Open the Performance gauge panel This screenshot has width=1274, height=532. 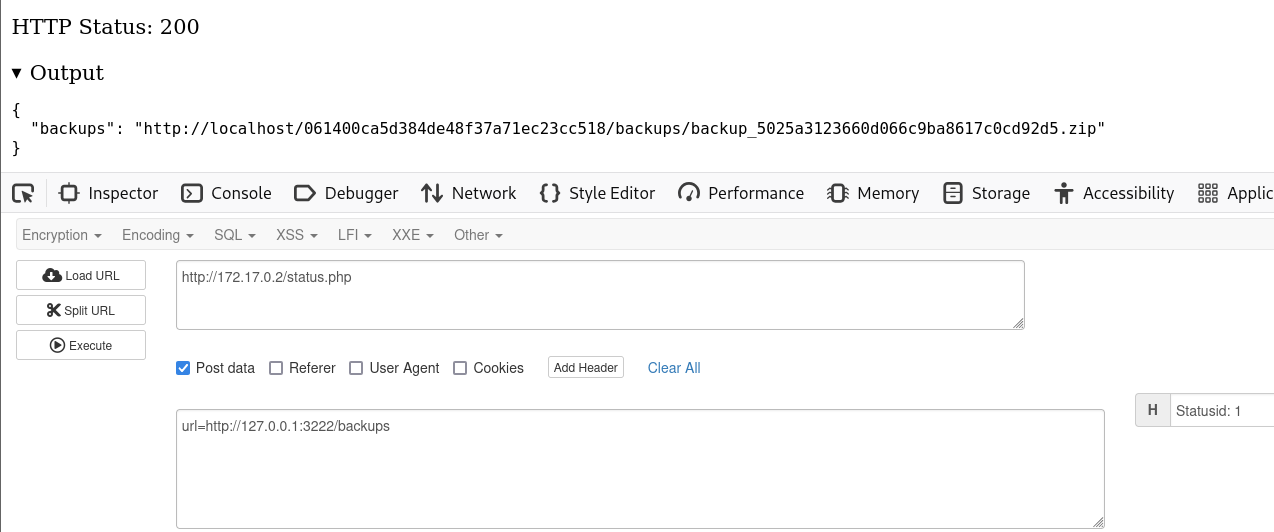point(688,193)
